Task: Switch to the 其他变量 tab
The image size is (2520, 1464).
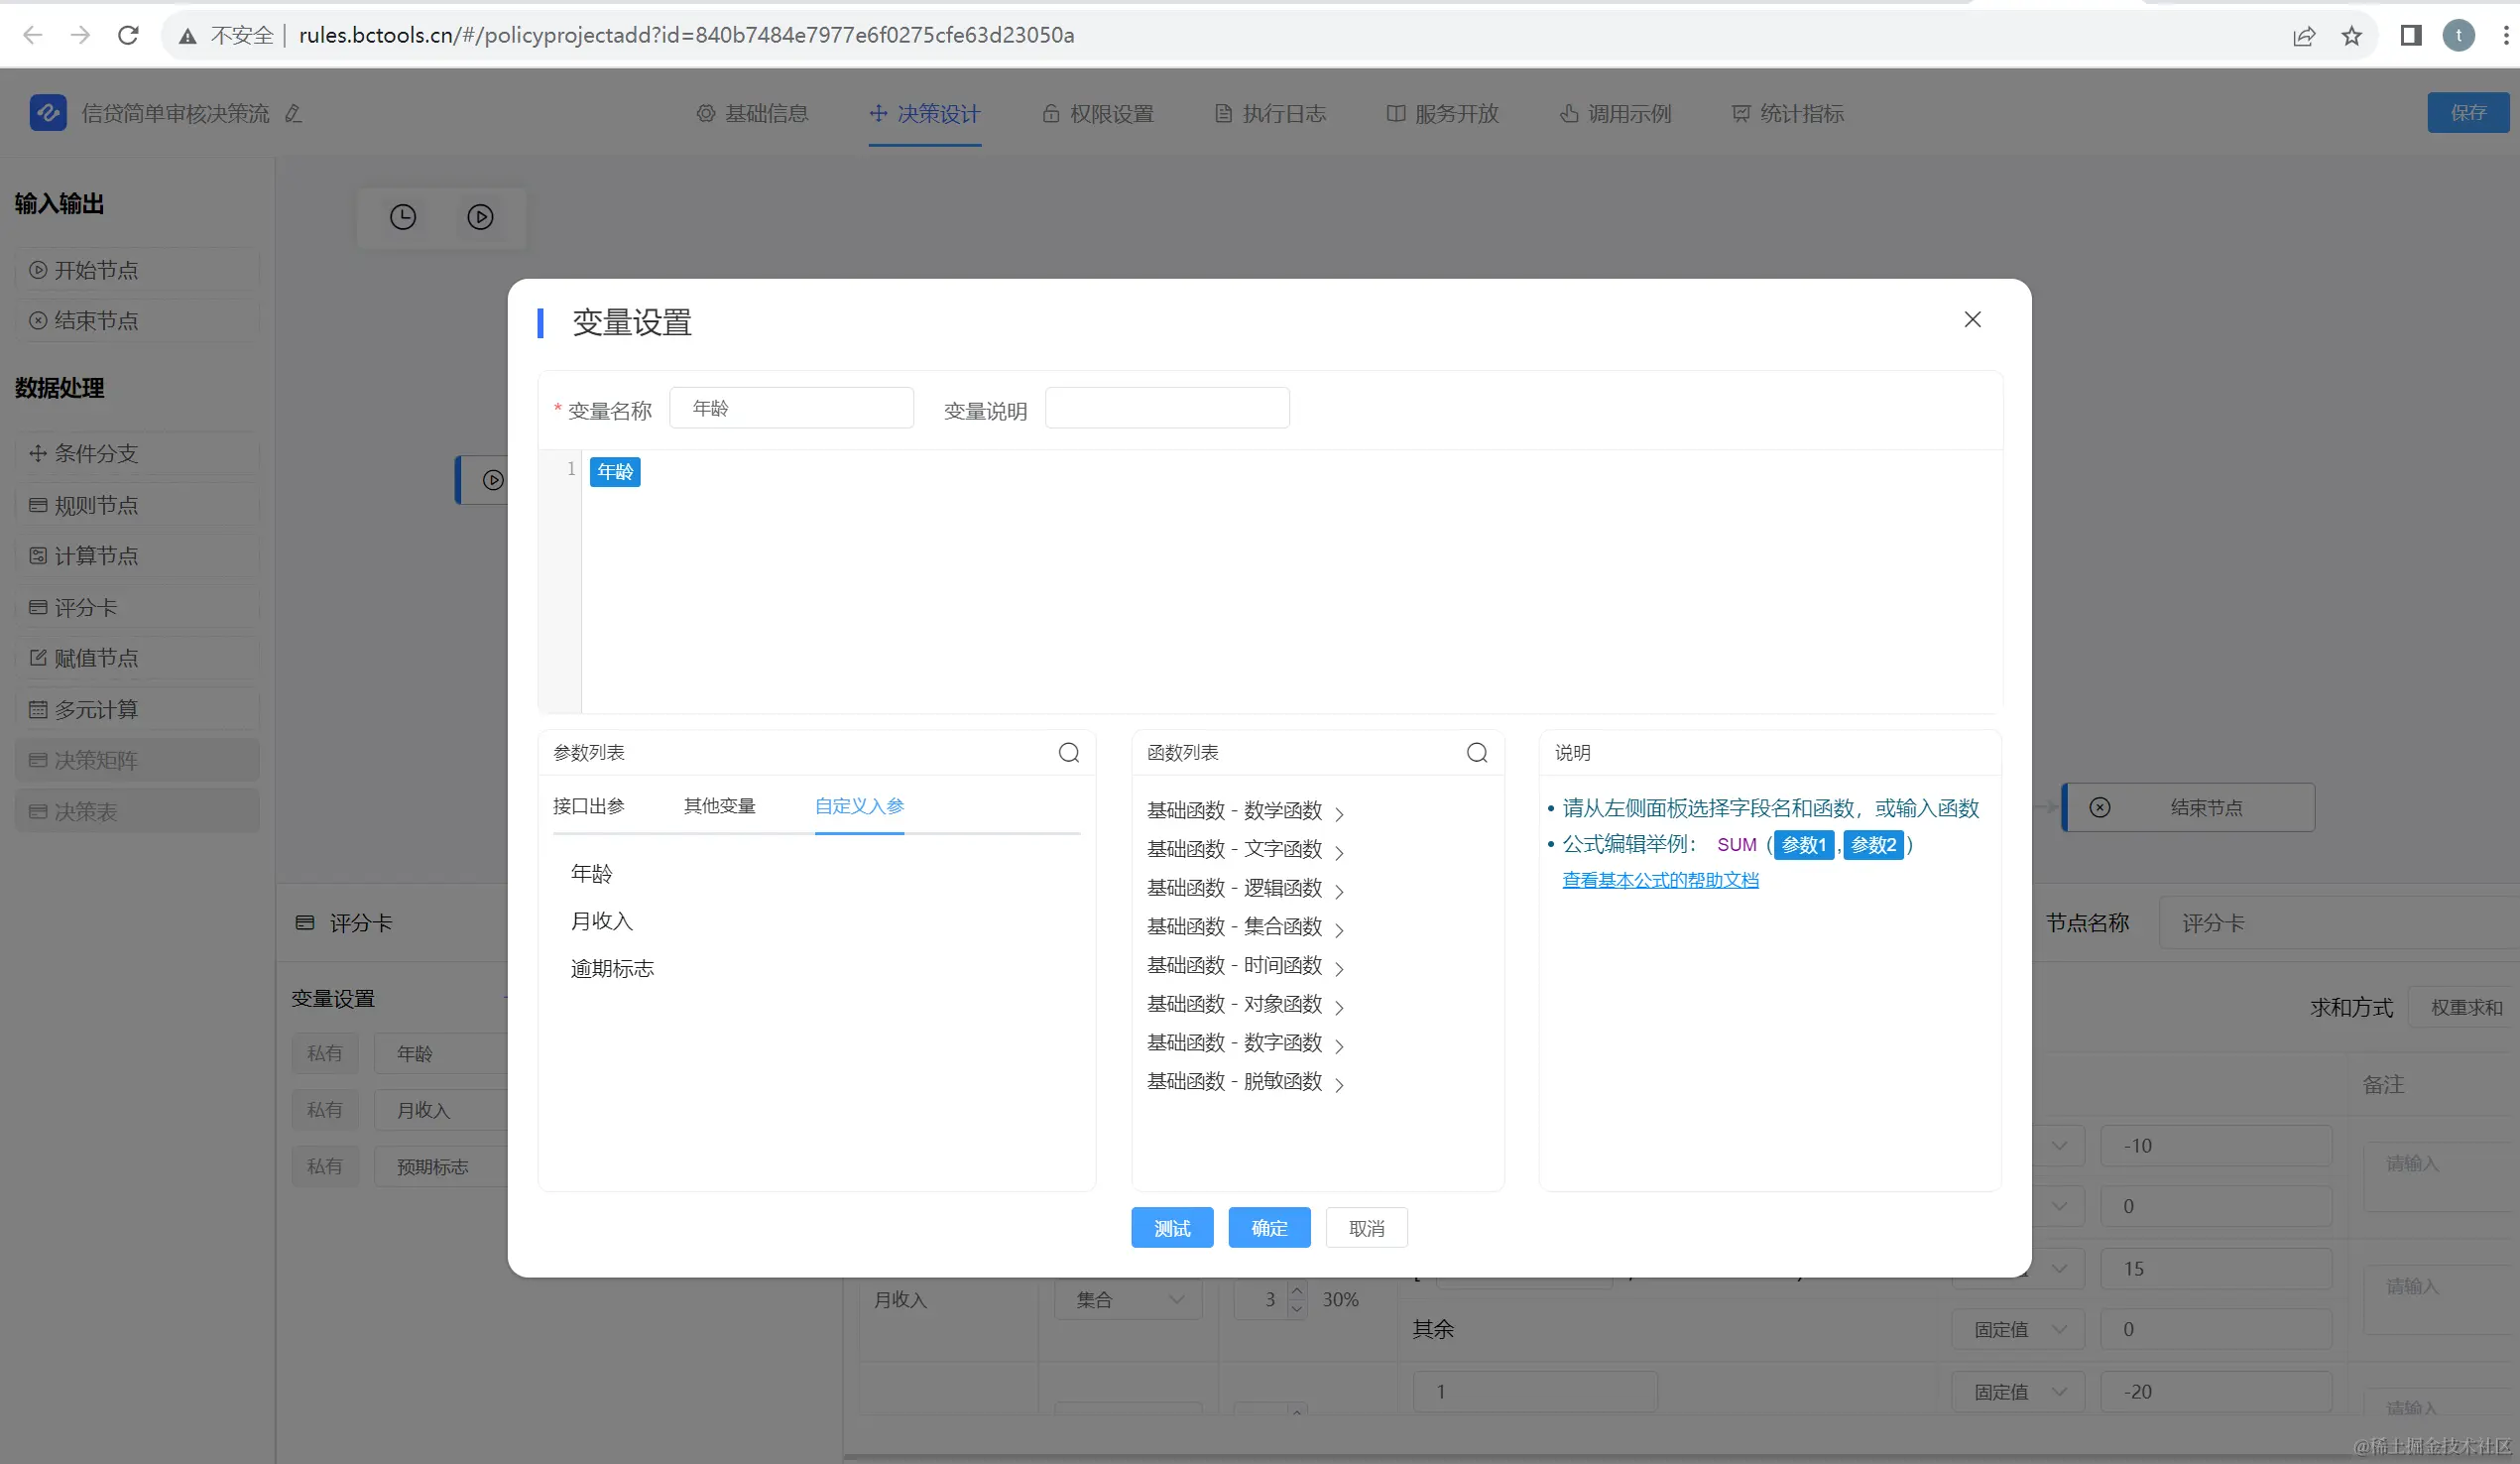Action: click(719, 806)
